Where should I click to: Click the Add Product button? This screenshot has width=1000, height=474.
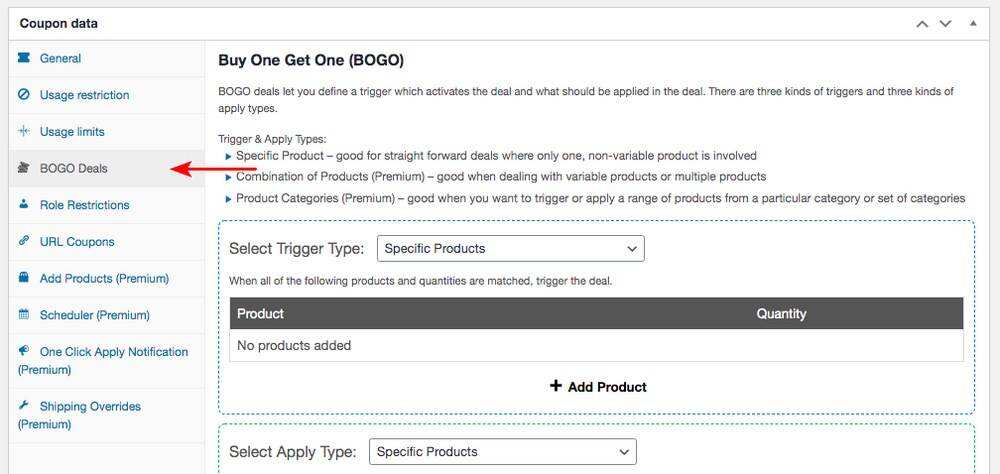tap(598, 387)
